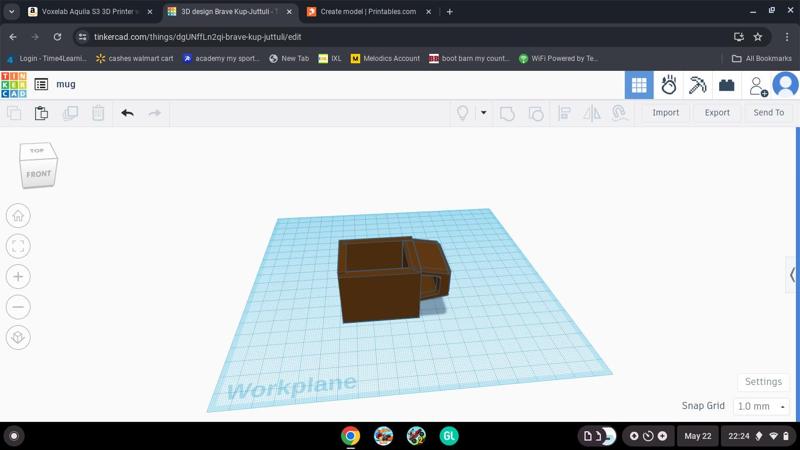Toggle perspective/orthographic view
Screen dimensions: 800x450
(x=18, y=338)
